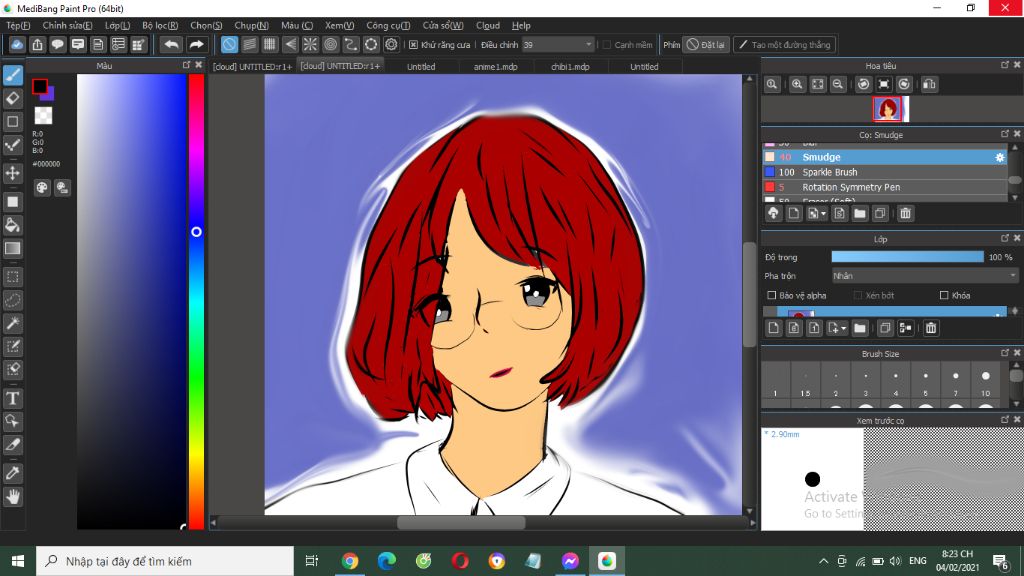Open the Công cụ(T) menu
Viewport: 1024px width, 576px height.
(388, 25)
